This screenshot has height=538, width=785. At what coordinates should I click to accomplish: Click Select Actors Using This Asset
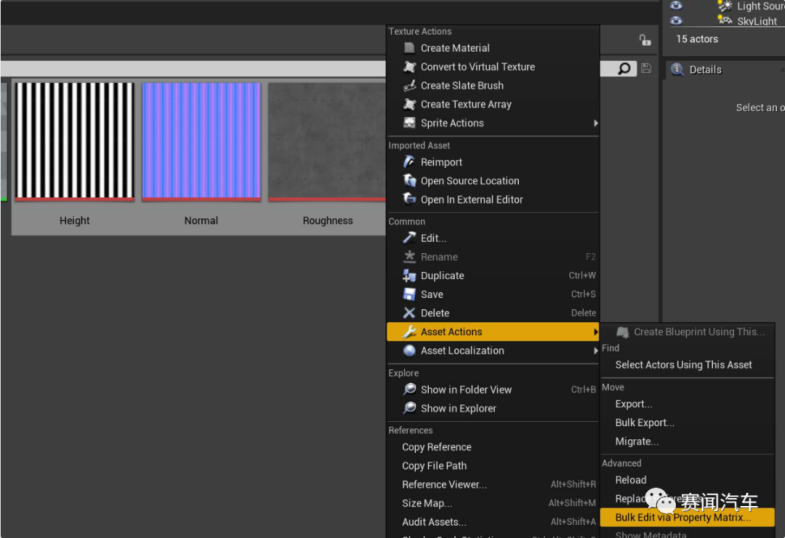tap(683, 365)
